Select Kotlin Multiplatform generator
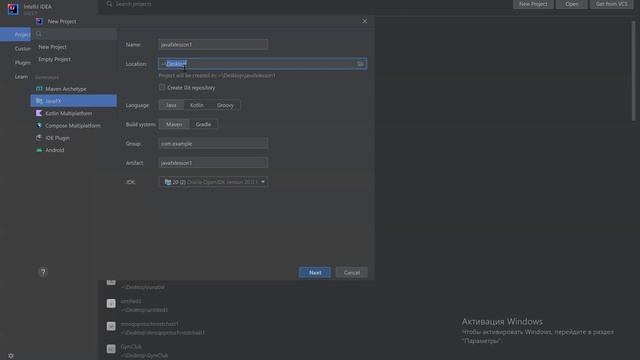 (73, 113)
